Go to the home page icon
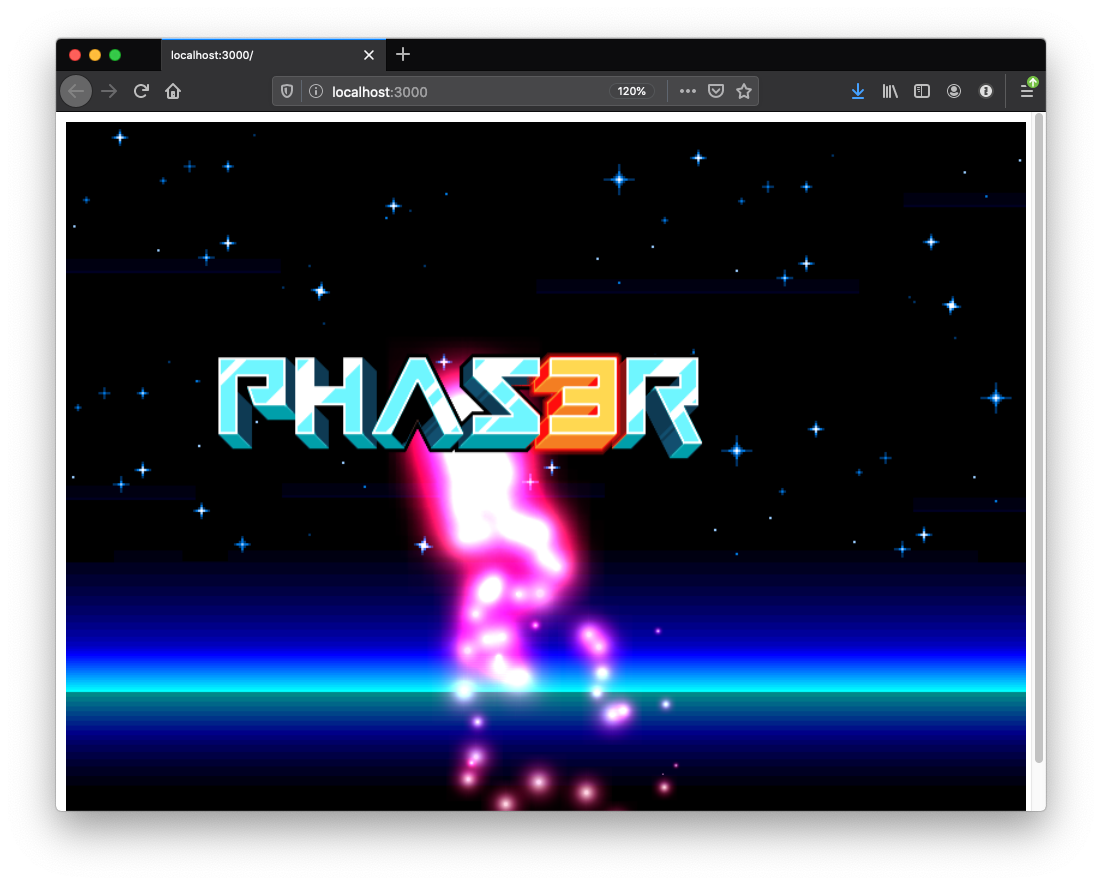 click(x=172, y=91)
